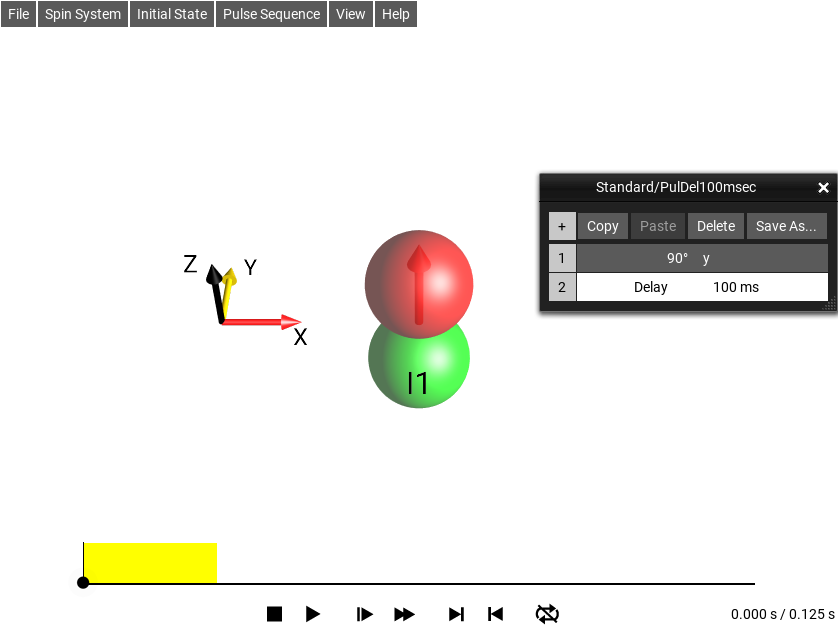838x628 pixels.
Task: Expand the Initial State menu
Action: 172,14
